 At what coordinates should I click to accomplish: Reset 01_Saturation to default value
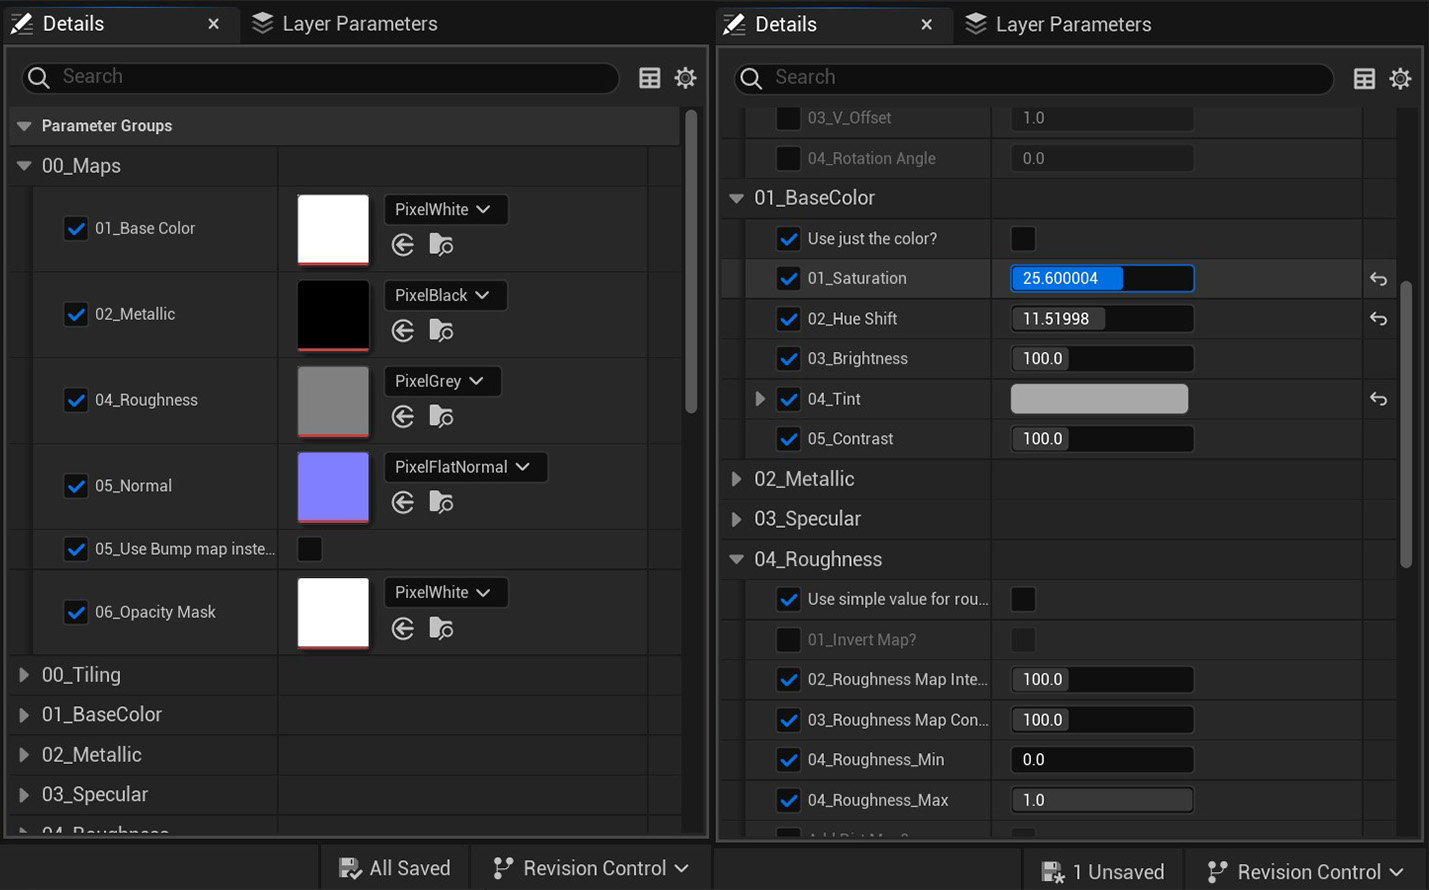pos(1378,279)
